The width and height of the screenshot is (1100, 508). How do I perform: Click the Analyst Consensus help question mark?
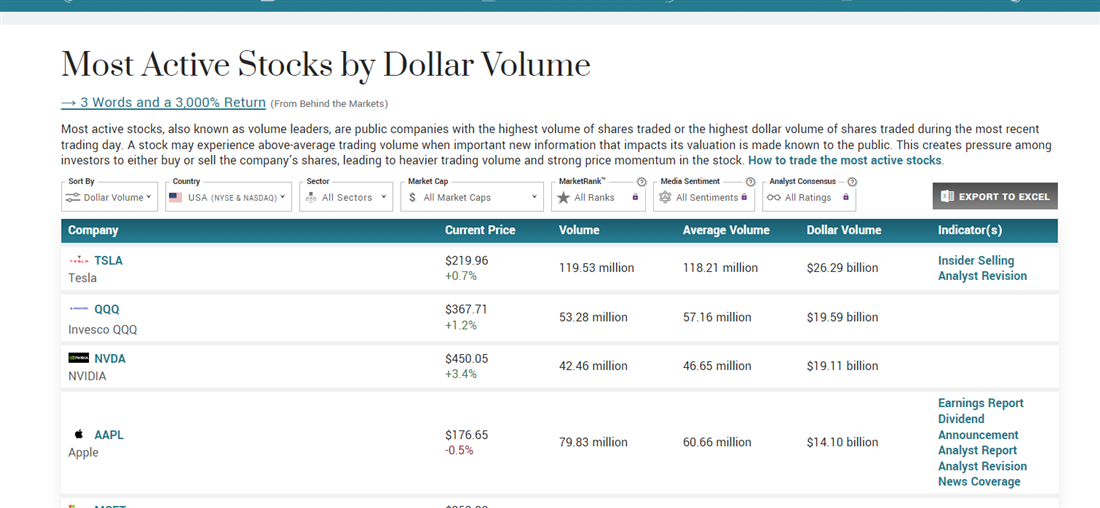pyautogui.click(x=852, y=182)
